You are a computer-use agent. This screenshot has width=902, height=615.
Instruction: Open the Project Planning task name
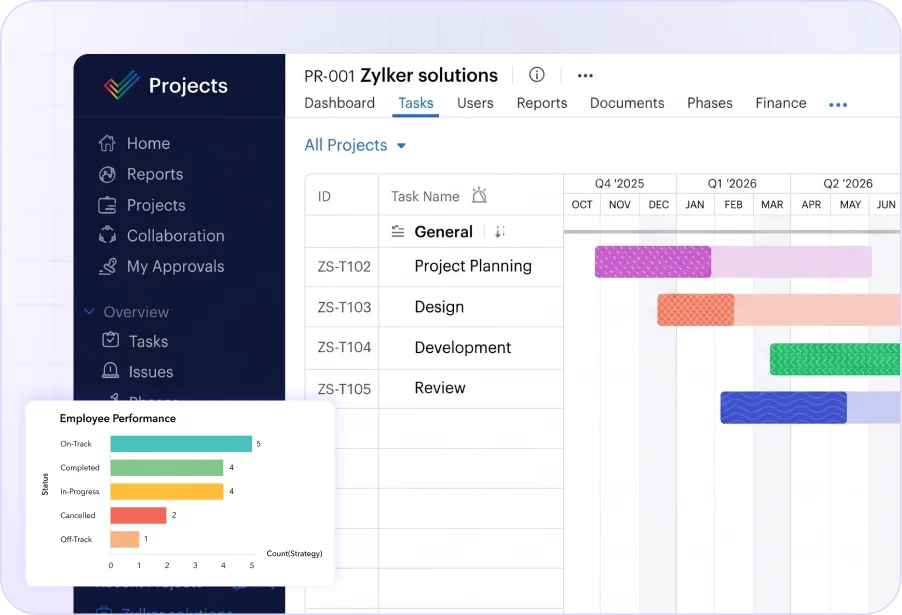pos(473,266)
